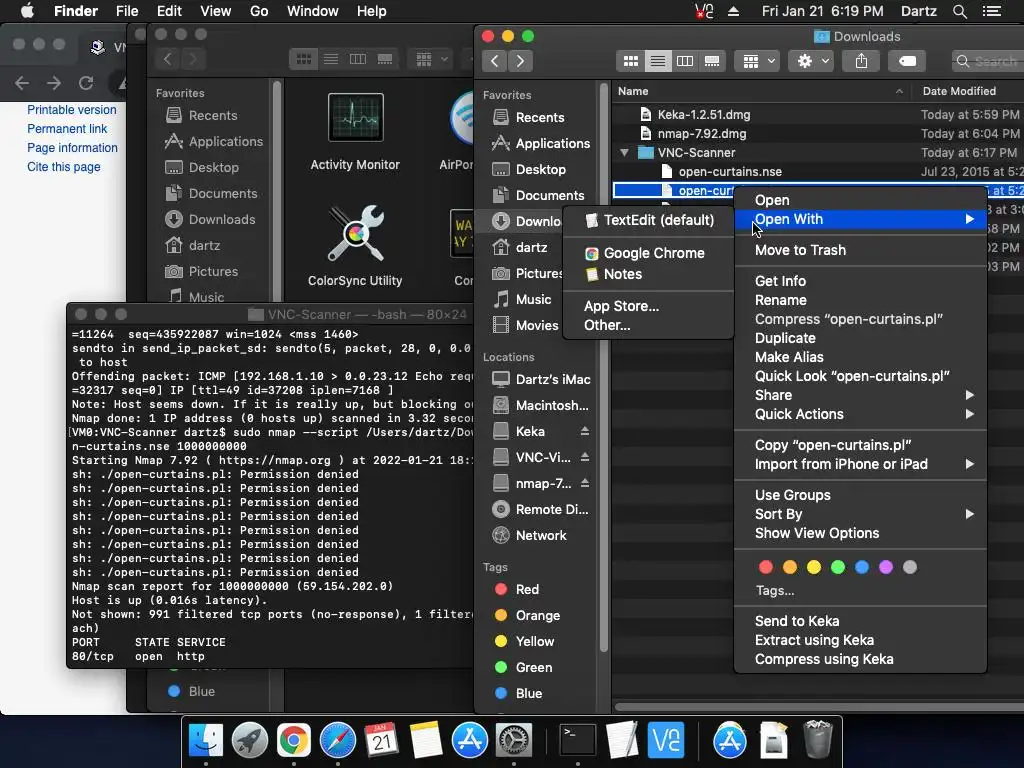The height and width of the screenshot is (768, 1024).
Task: Click the Search field in Downloads window
Action: tap(987, 61)
